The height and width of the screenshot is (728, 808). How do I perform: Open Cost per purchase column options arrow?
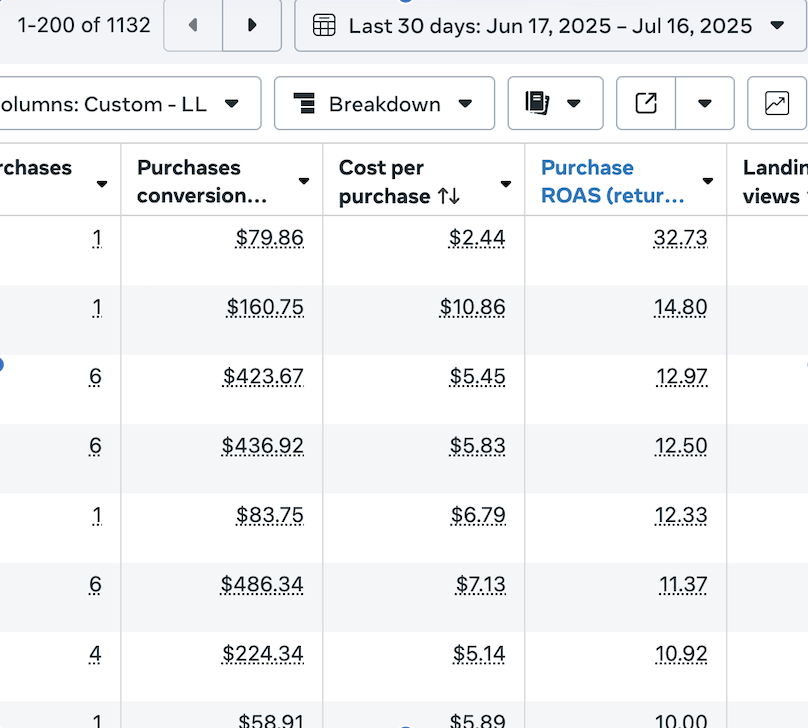[x=506, y=184]
